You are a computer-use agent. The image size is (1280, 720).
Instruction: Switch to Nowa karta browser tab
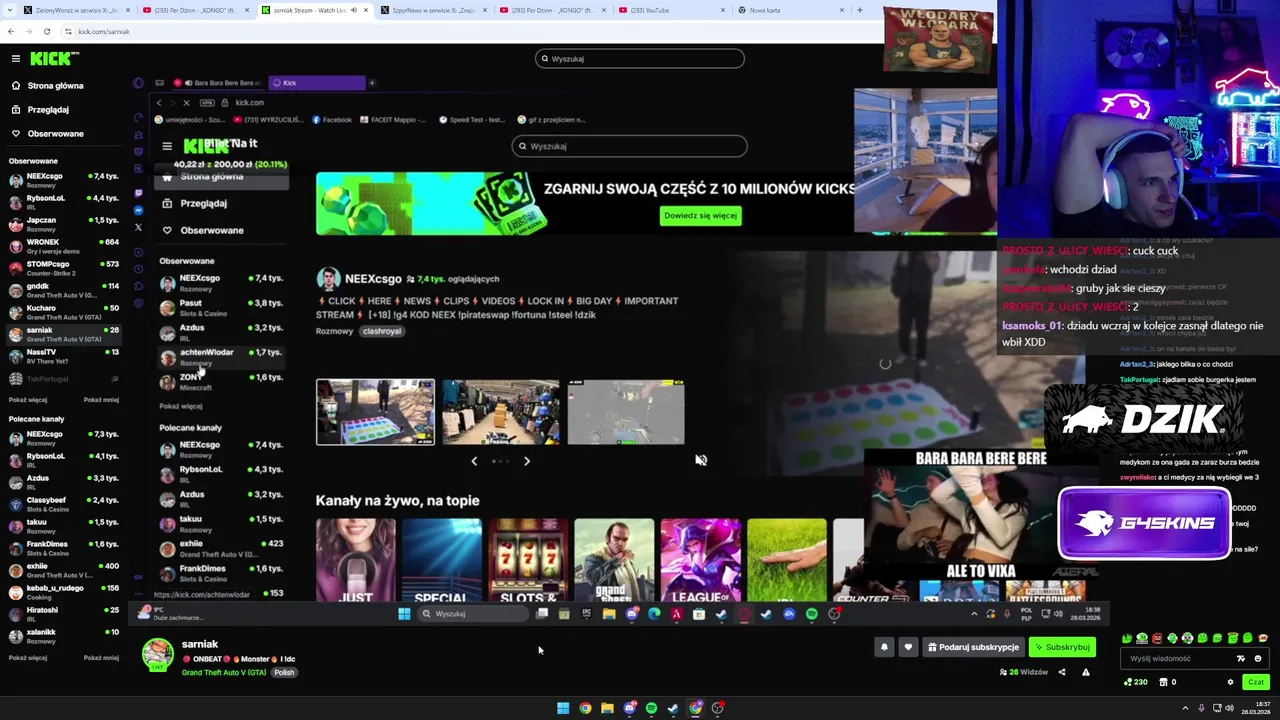coord(790,10)
